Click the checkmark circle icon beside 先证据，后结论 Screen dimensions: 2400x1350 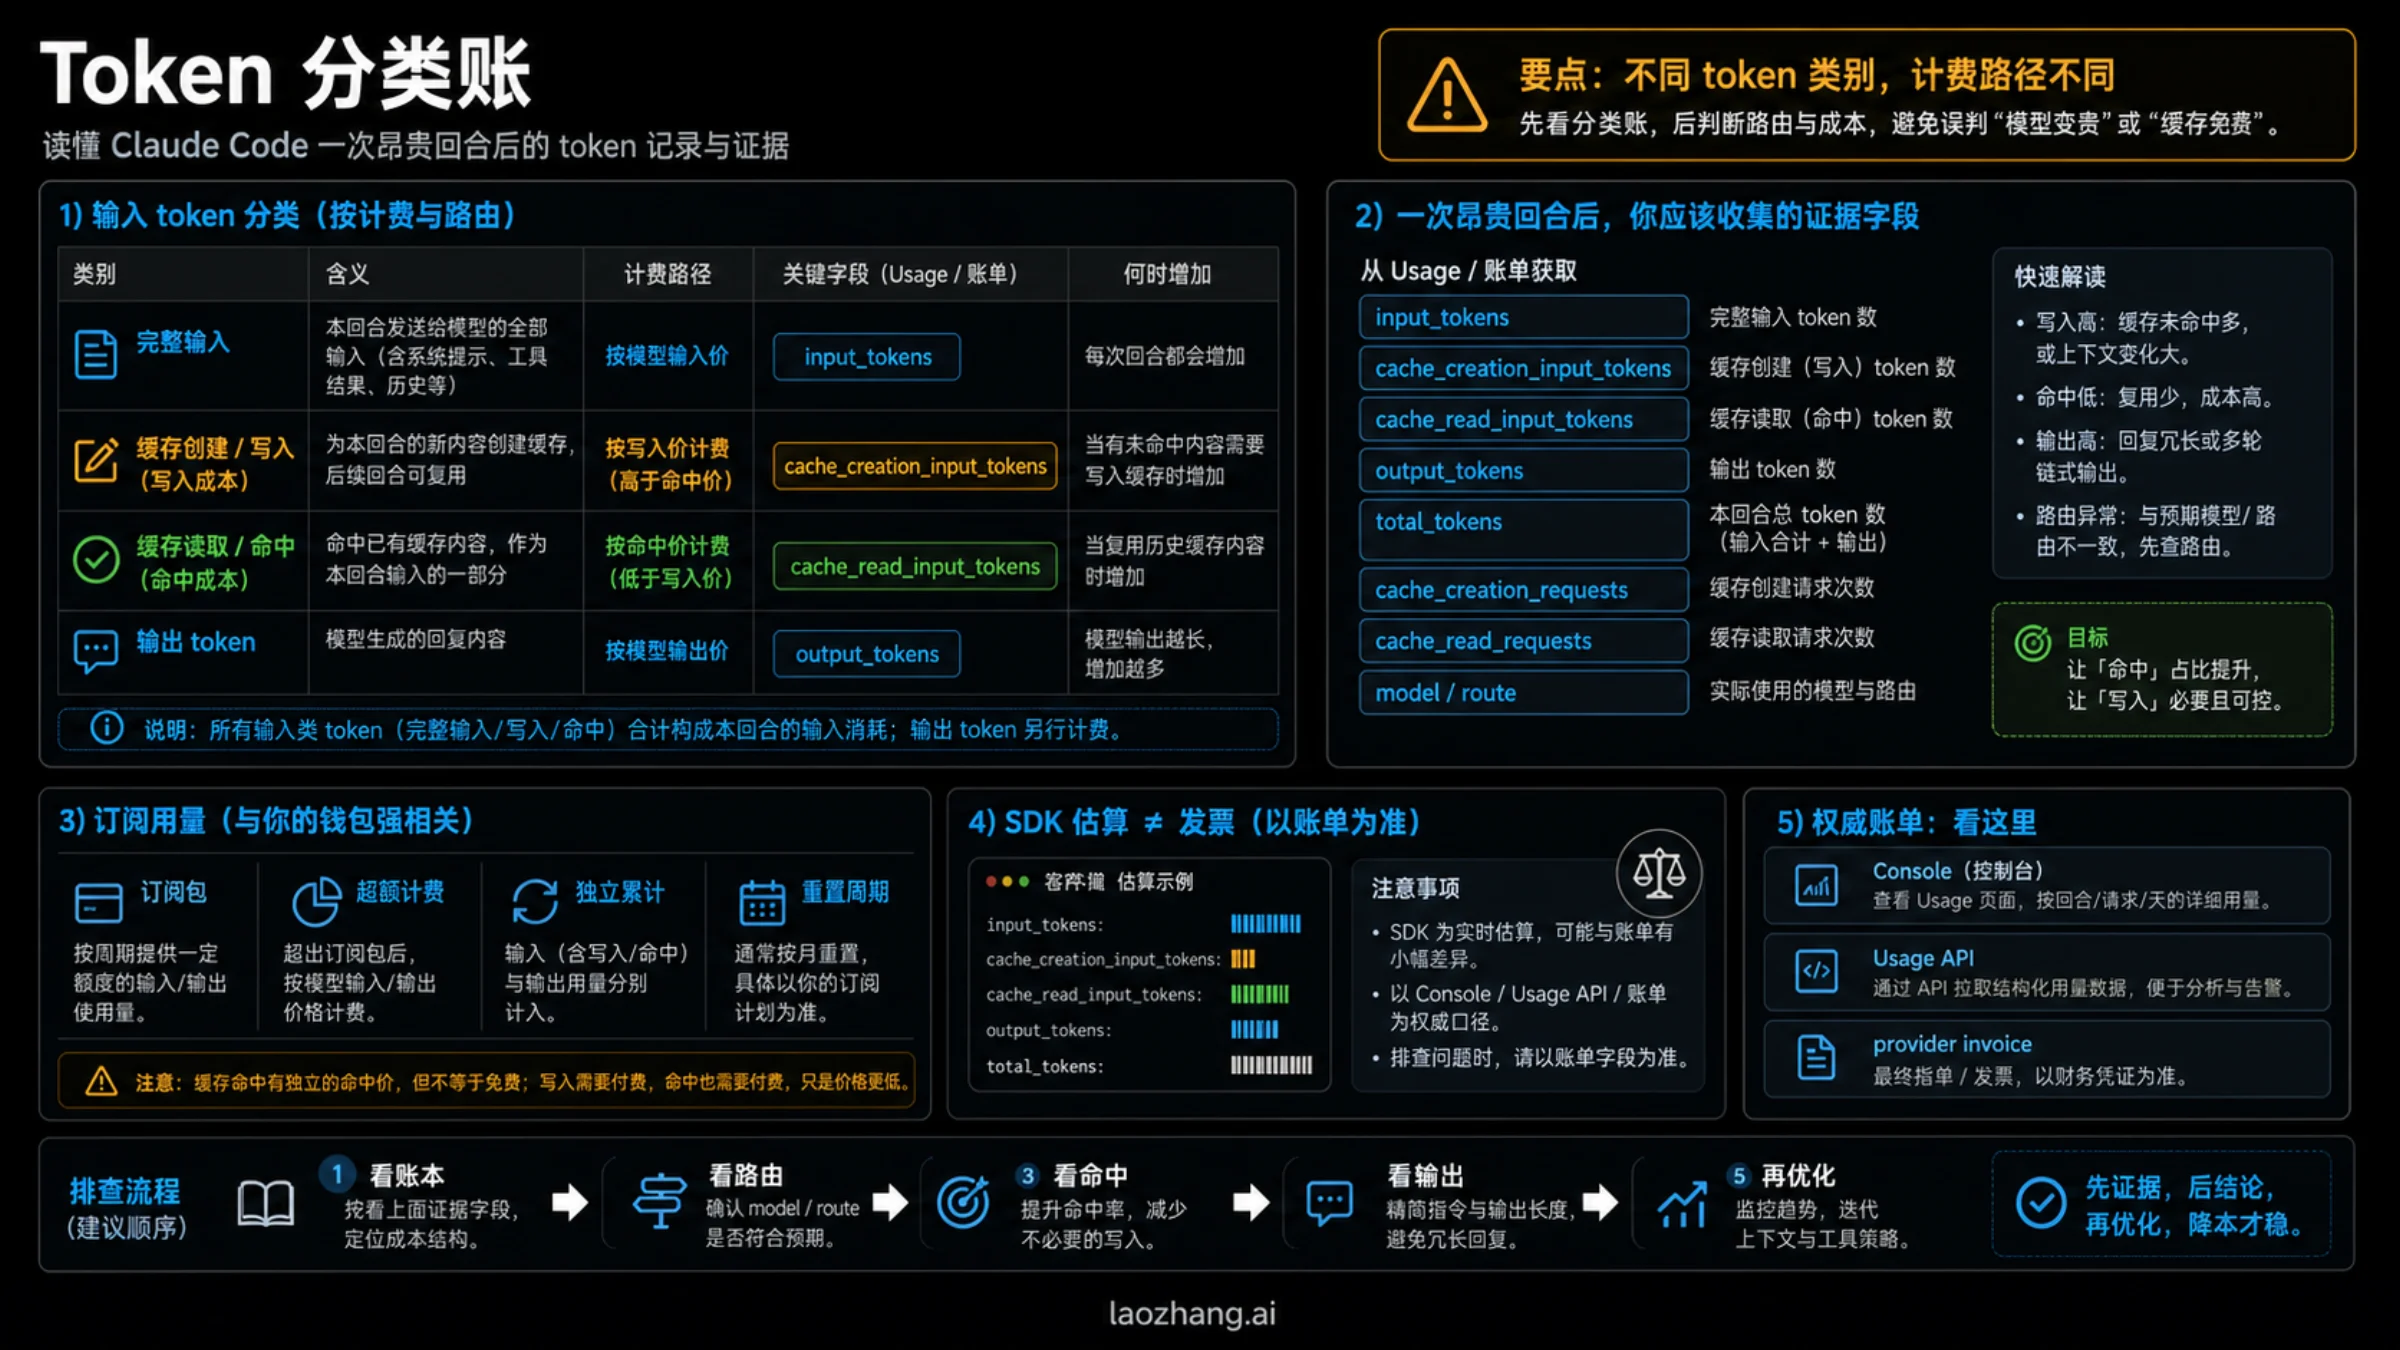[2041, 1203]
